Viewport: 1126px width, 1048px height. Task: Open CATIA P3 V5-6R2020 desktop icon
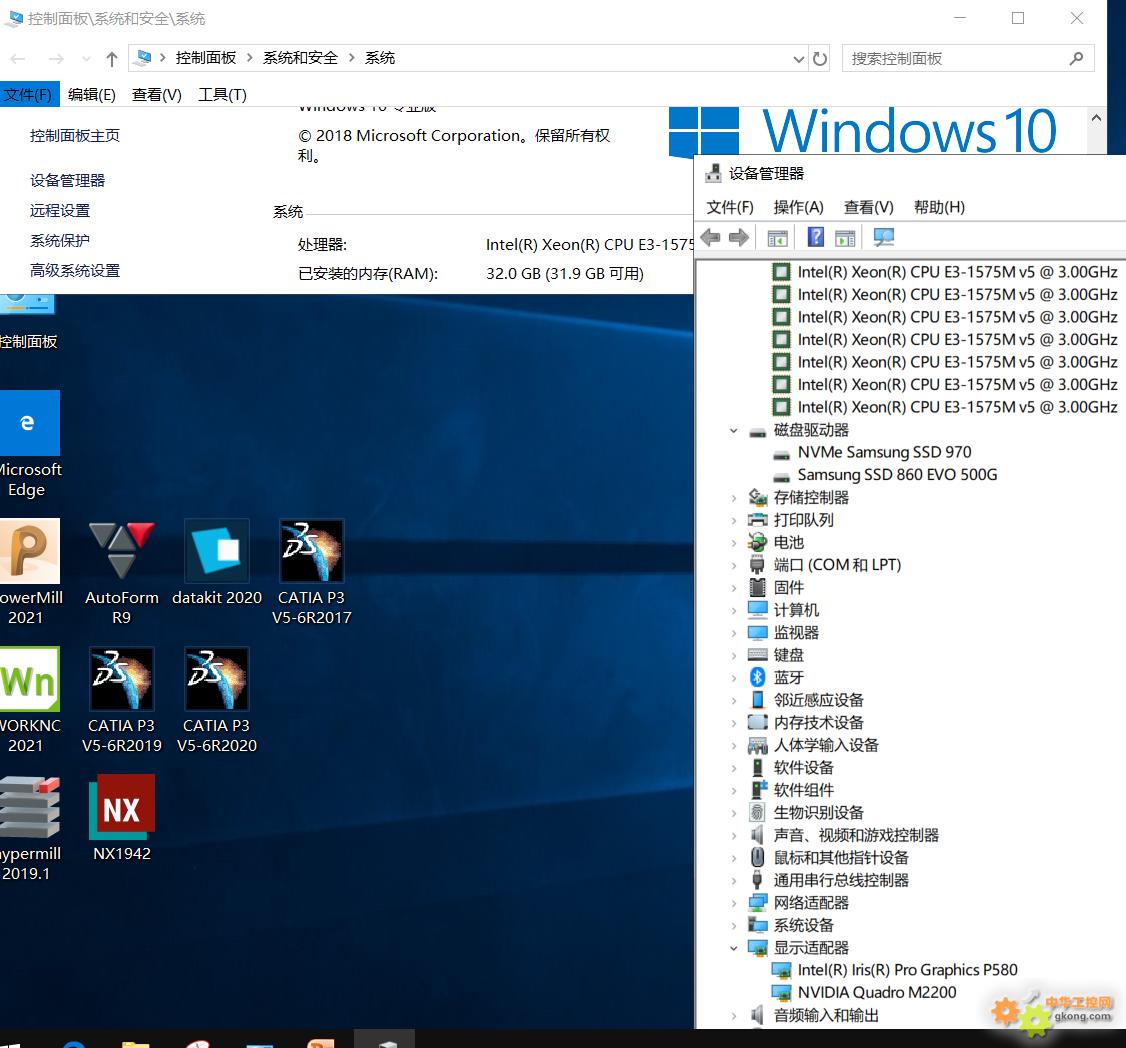point(217,700)
